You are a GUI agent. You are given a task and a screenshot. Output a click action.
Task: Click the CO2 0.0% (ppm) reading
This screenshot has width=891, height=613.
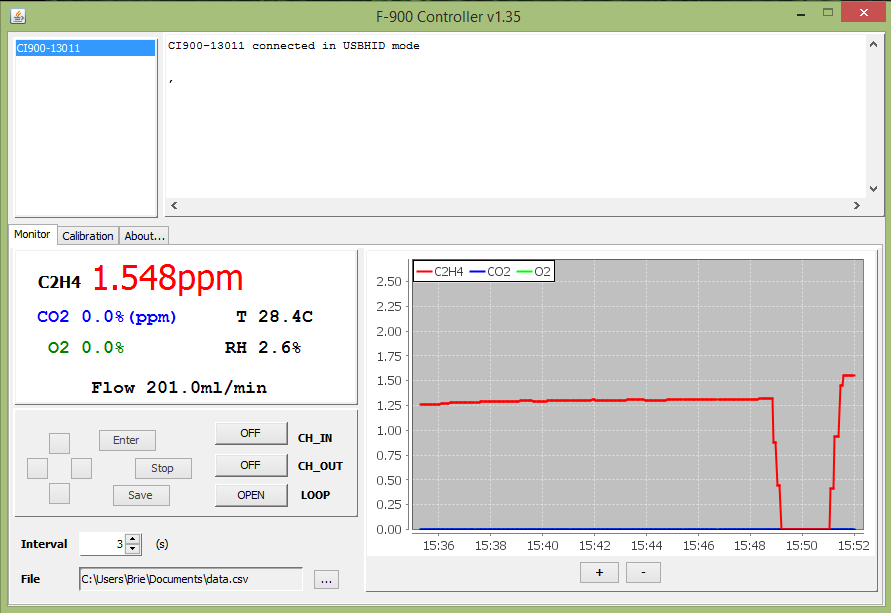click(x=107, y=317)
